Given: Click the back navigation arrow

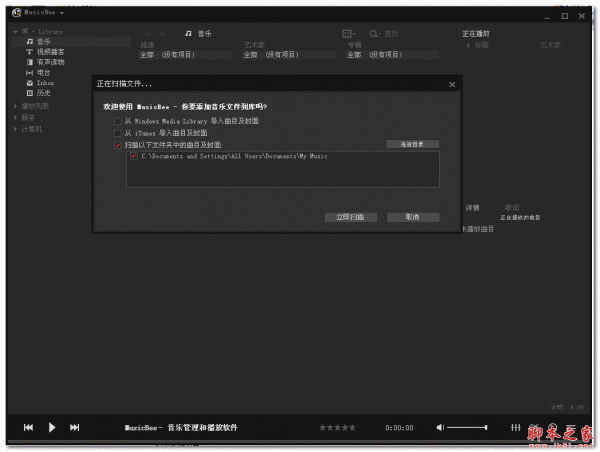Looking at the screenshot, I should [x=148, y=34].
